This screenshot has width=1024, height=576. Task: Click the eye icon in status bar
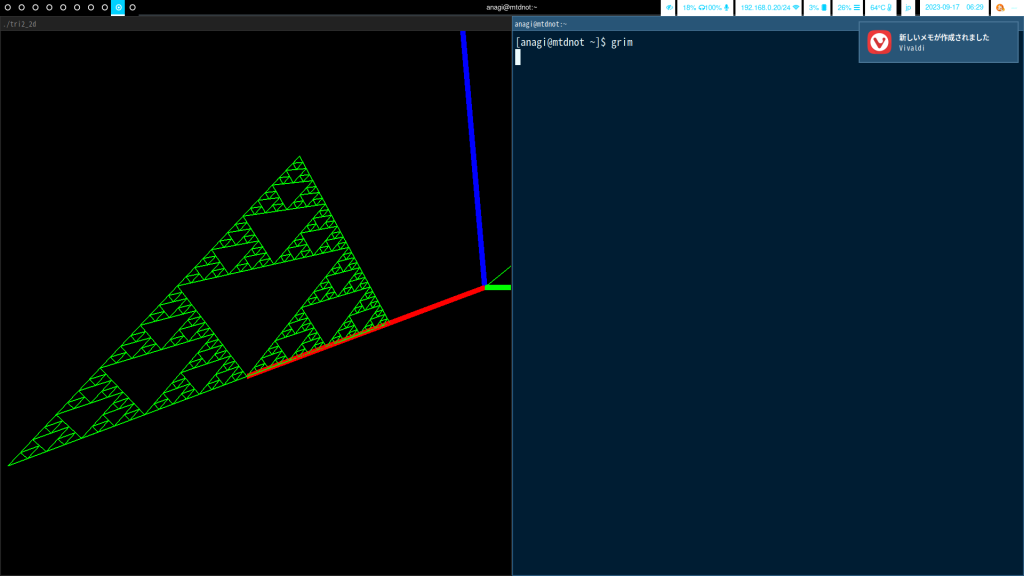(669, 7)
